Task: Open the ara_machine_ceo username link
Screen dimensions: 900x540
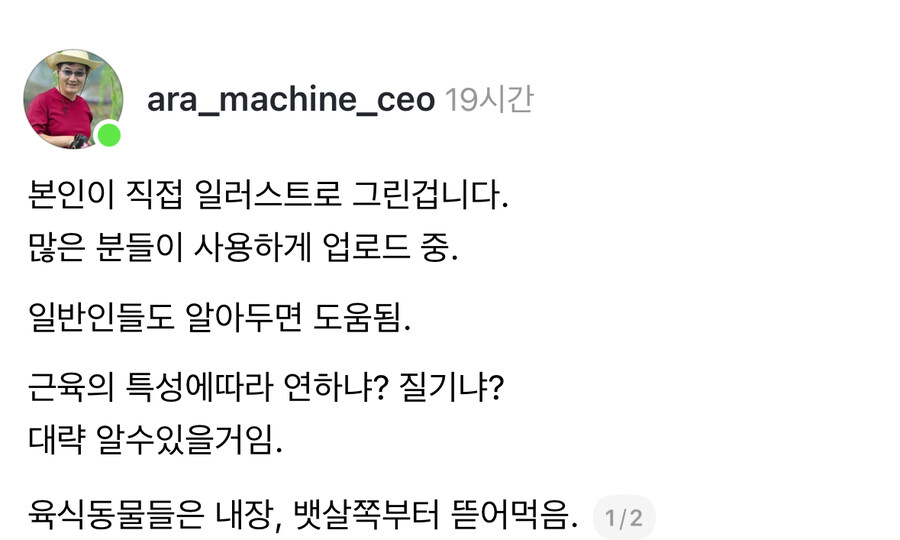Action: point(290,100)
